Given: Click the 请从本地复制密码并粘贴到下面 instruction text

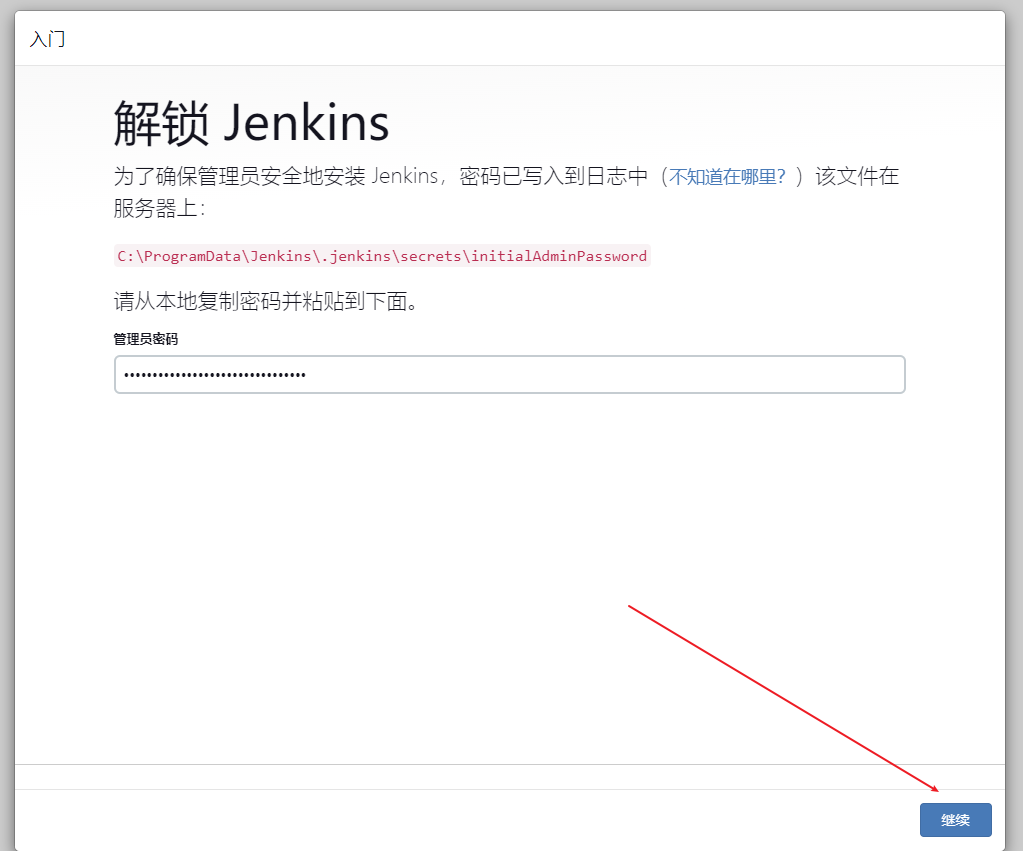Looking at the screenshot, I should click(265, 302).
